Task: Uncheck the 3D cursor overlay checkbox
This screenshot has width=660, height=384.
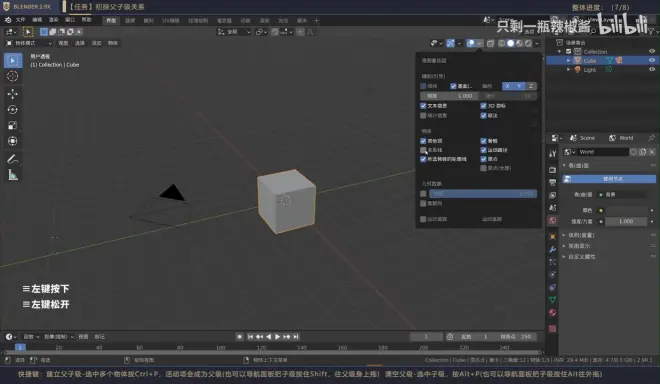Action: click(x=483, y=106)
